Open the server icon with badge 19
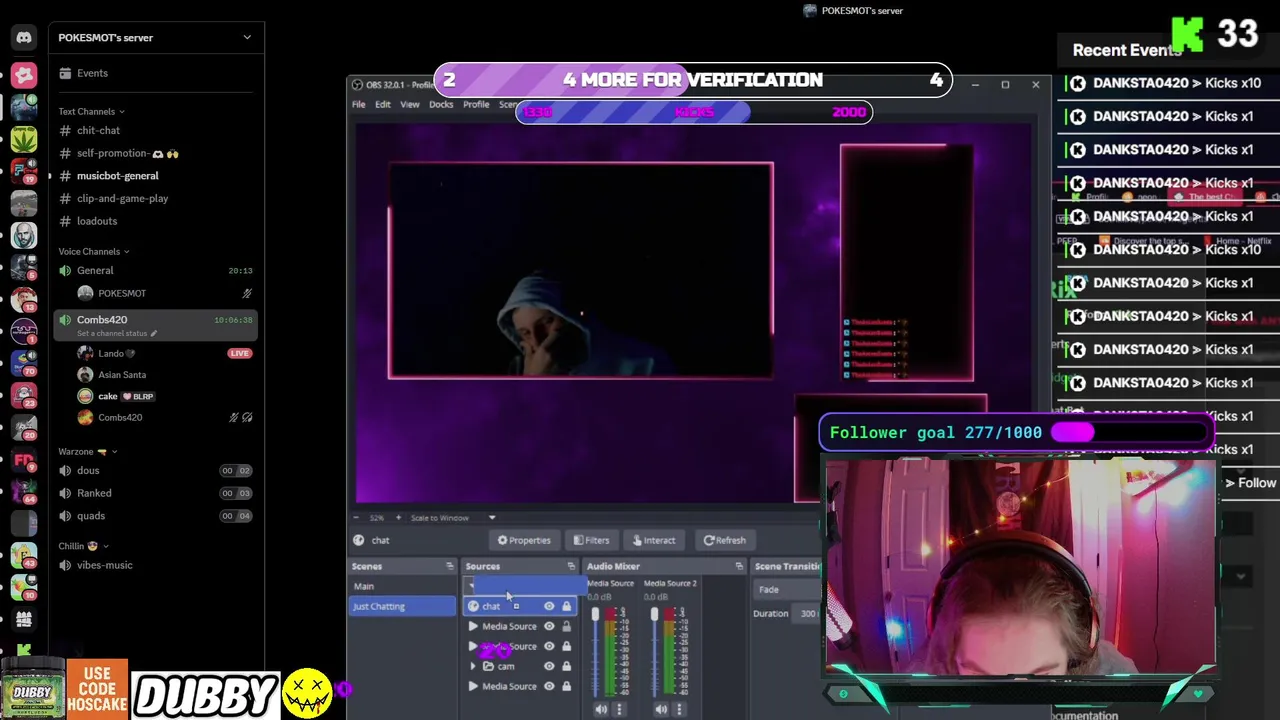This screenshot has width=1280, height=720. click(24, 171)
